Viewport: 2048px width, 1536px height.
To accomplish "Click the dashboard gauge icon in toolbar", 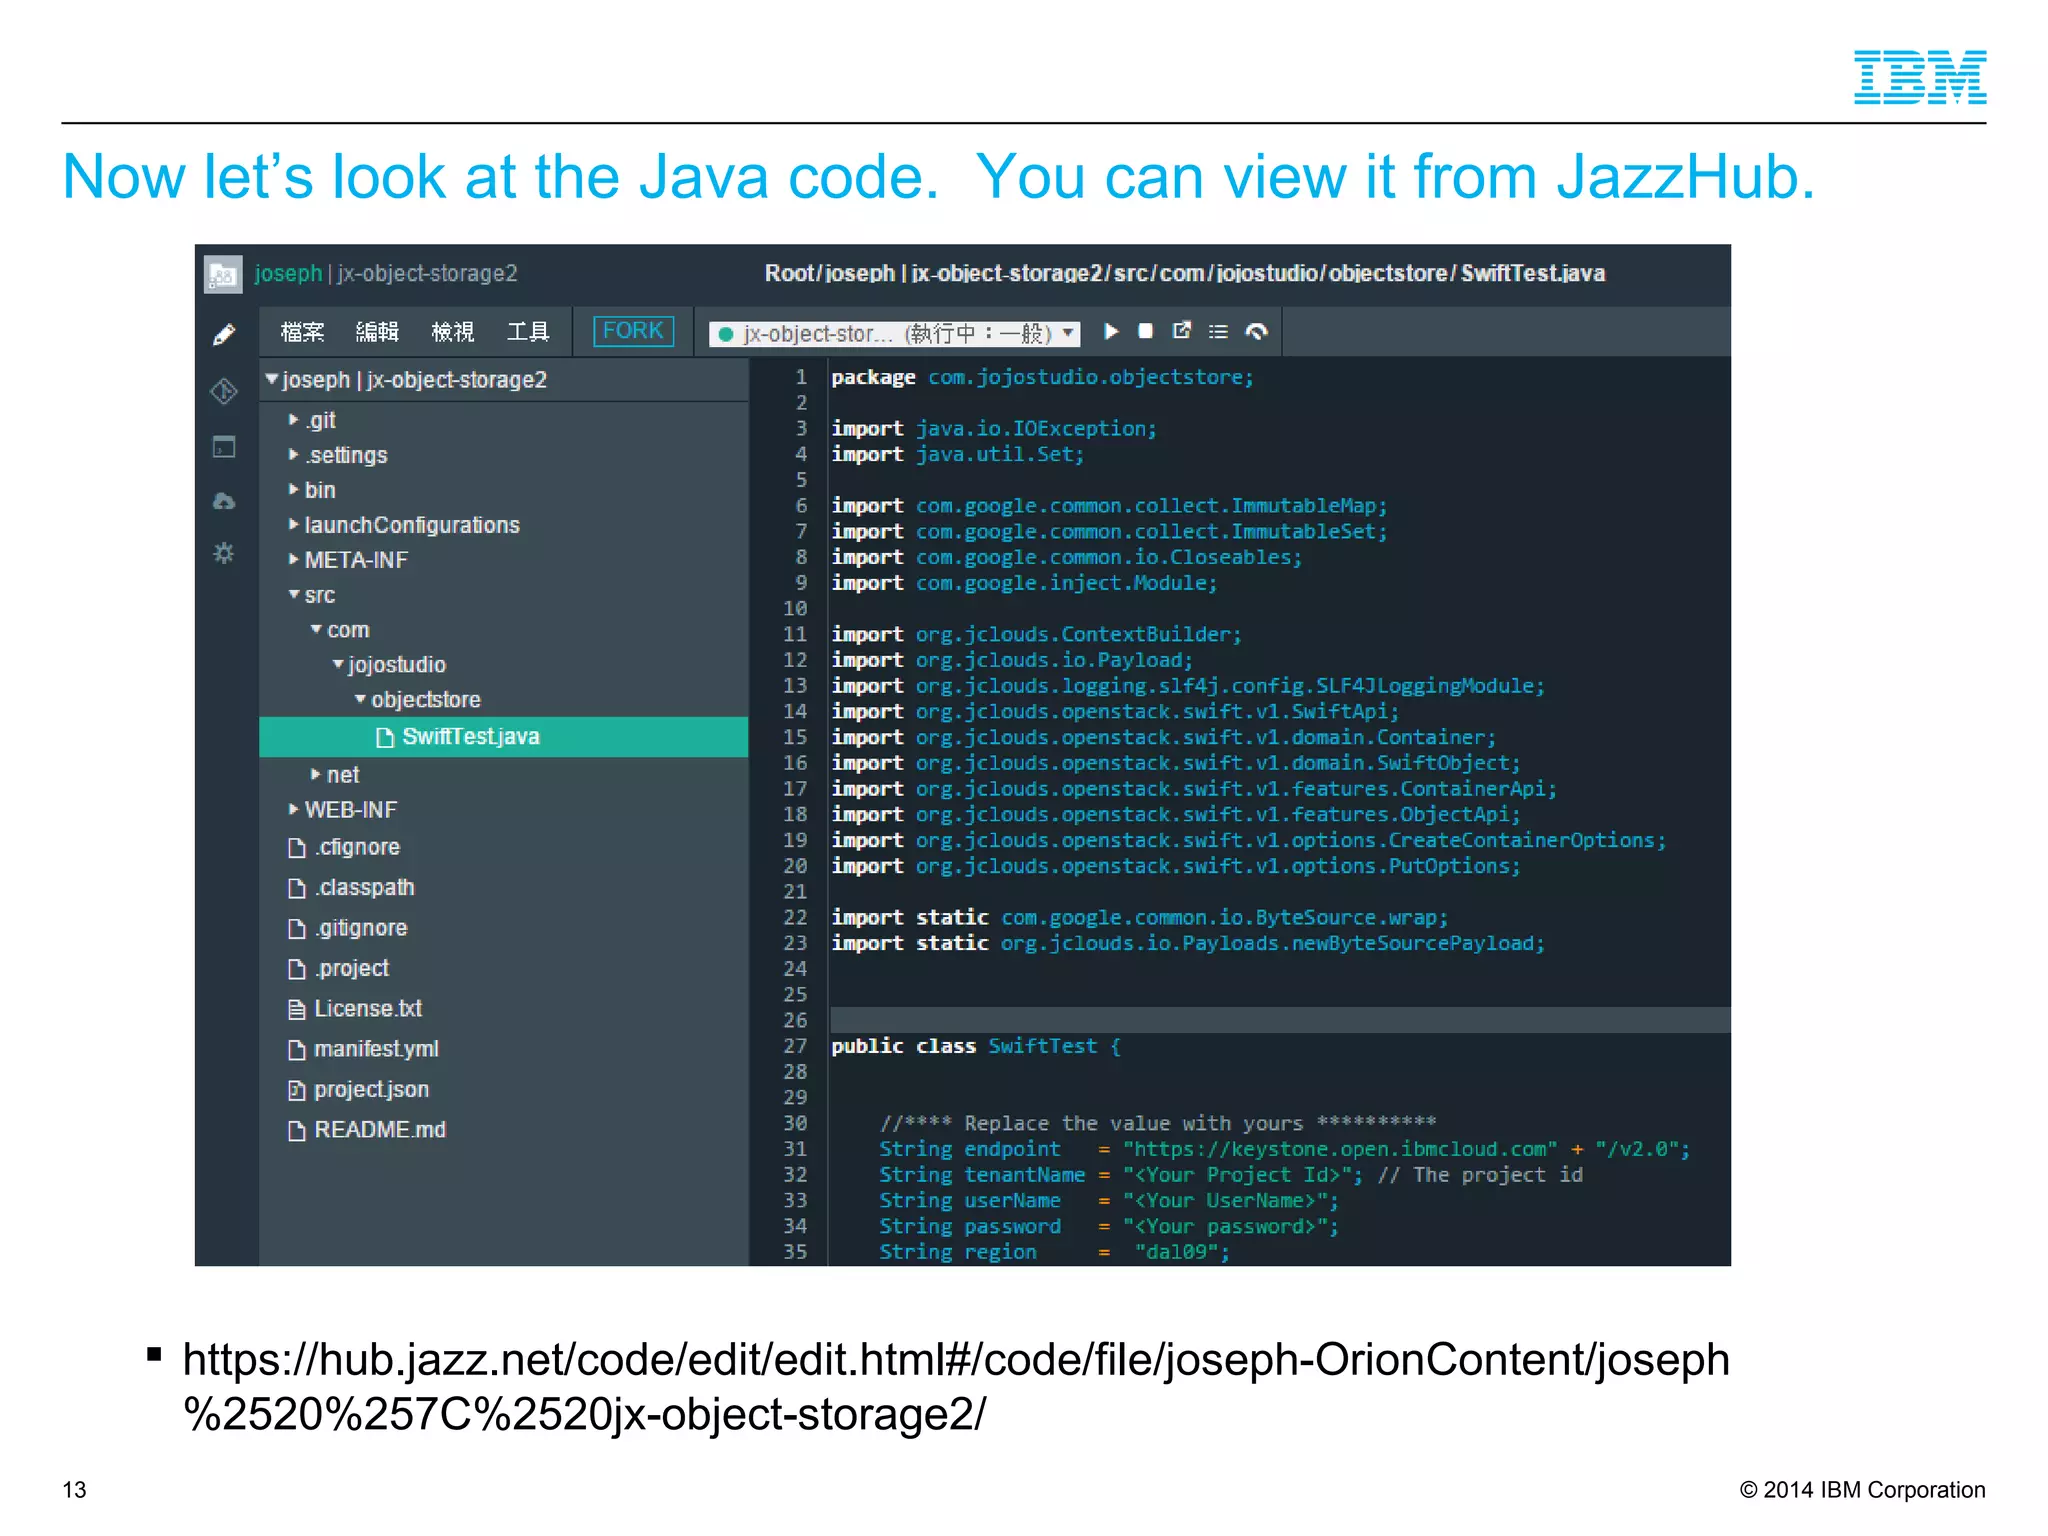I will (x=1256, y=331).
